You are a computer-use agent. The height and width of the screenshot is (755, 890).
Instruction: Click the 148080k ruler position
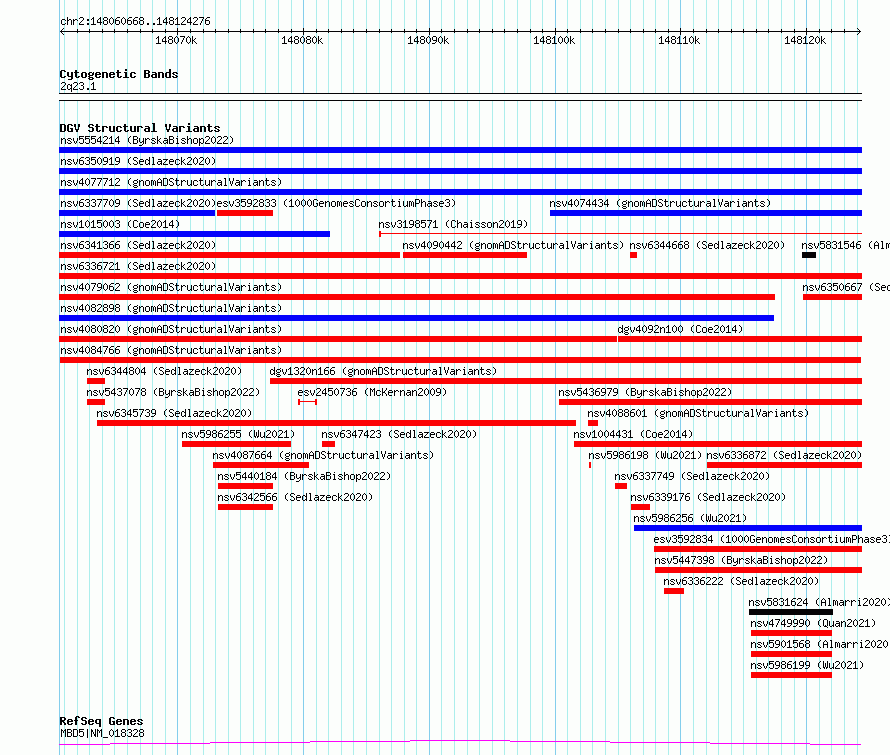[x=302, y=40]
